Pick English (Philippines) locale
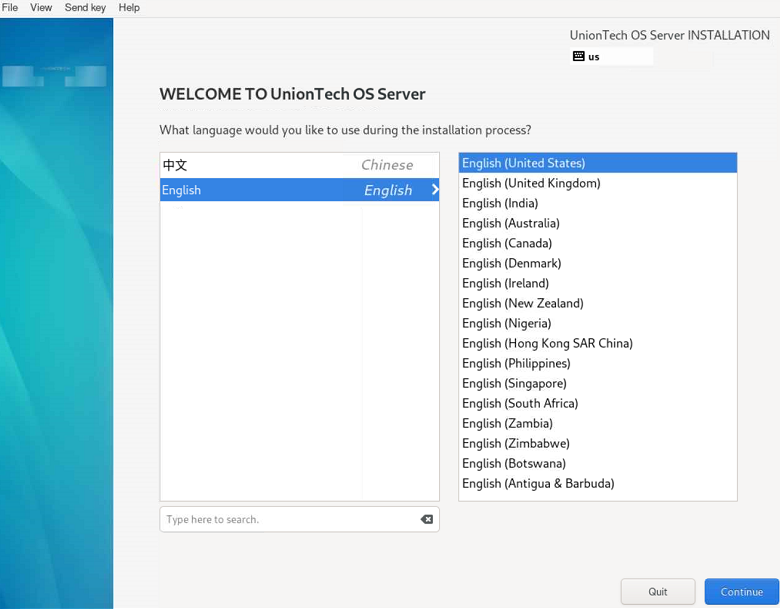Image resolution: width=780 pixels, height=609 pixels. pyautogui.click(x=598, y=363)
